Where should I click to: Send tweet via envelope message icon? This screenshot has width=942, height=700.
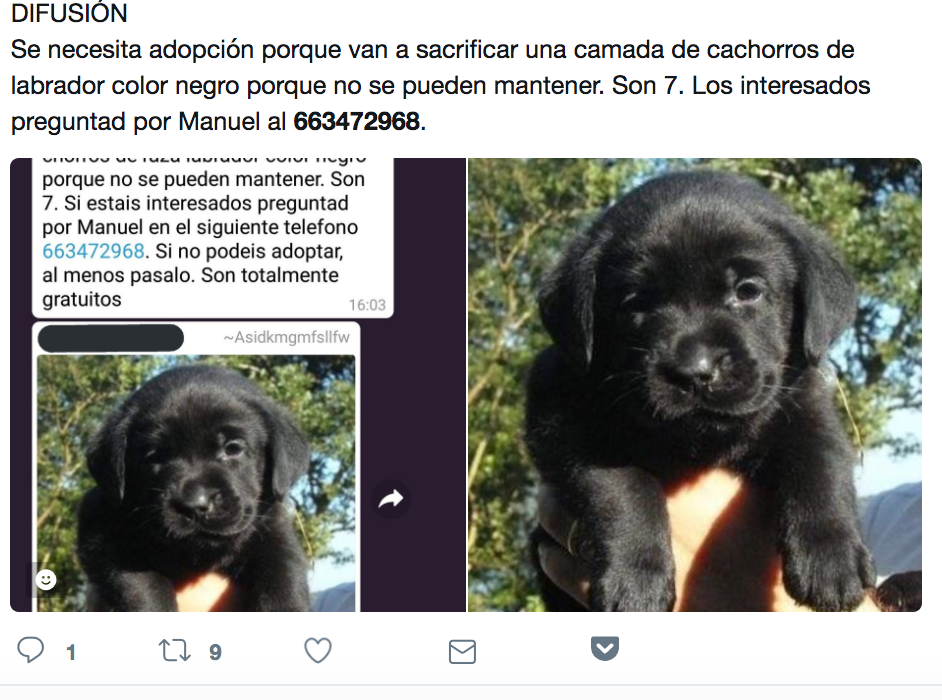(x=462, y=652)
